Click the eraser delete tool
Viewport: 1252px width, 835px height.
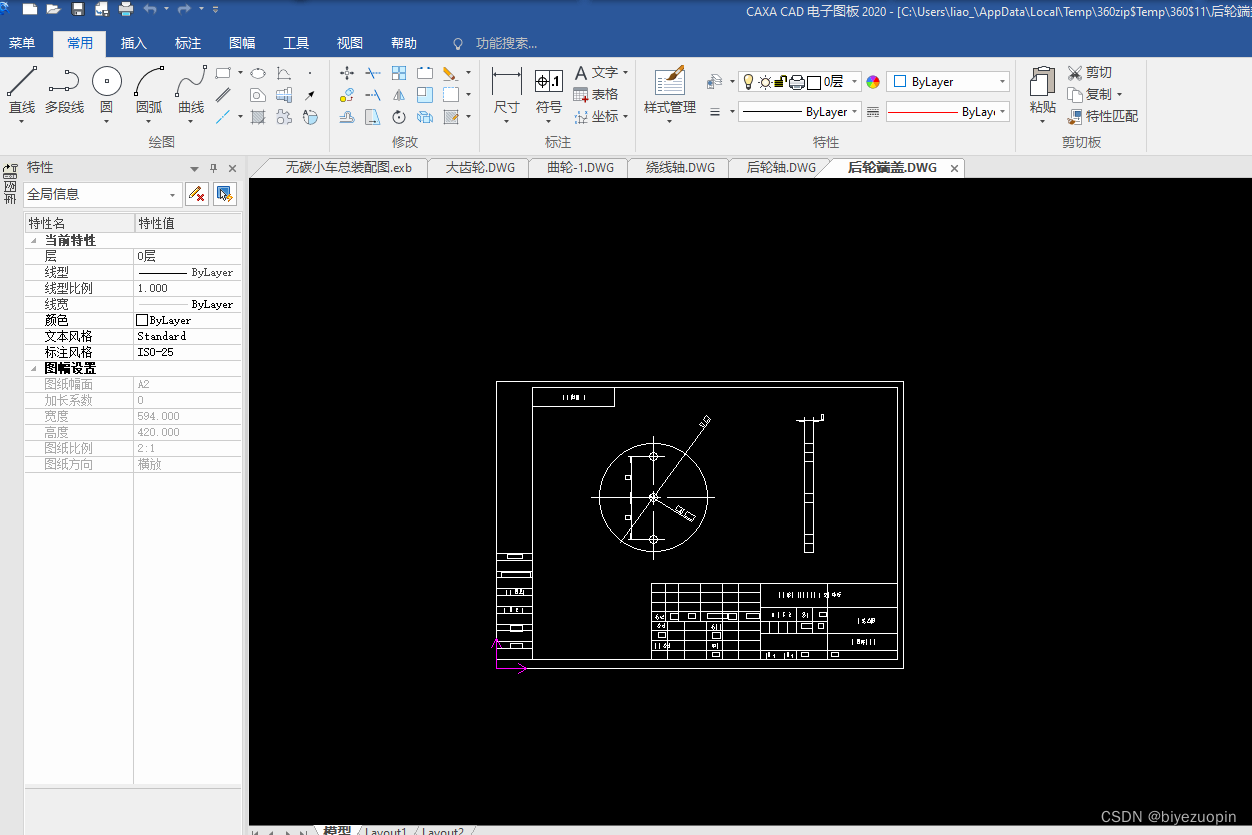tap(450, 73)
